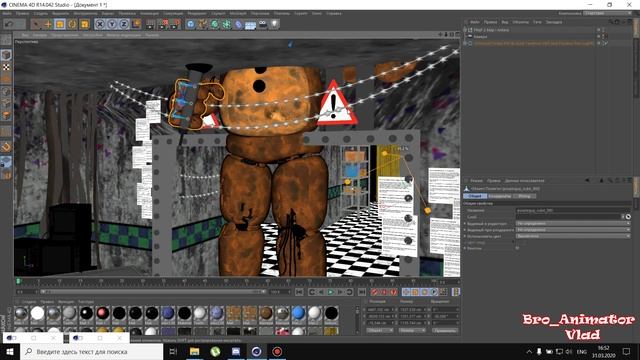
Task: Toggle Scale keyframe recording button
Action: click(415, 292)
